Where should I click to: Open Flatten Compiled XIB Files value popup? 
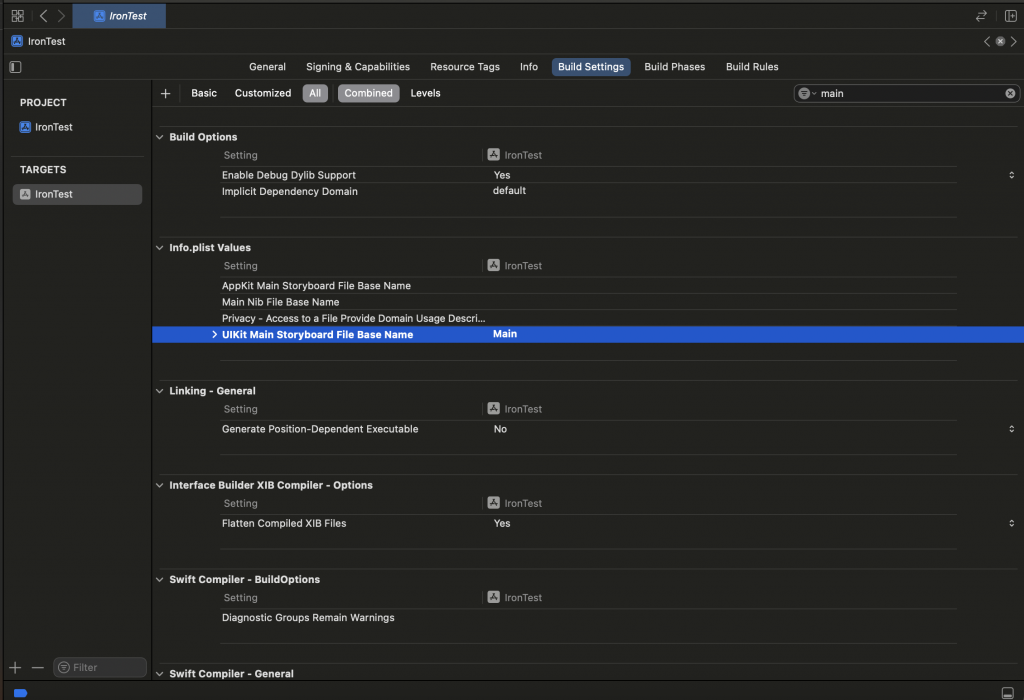(x=1011, y=523)
